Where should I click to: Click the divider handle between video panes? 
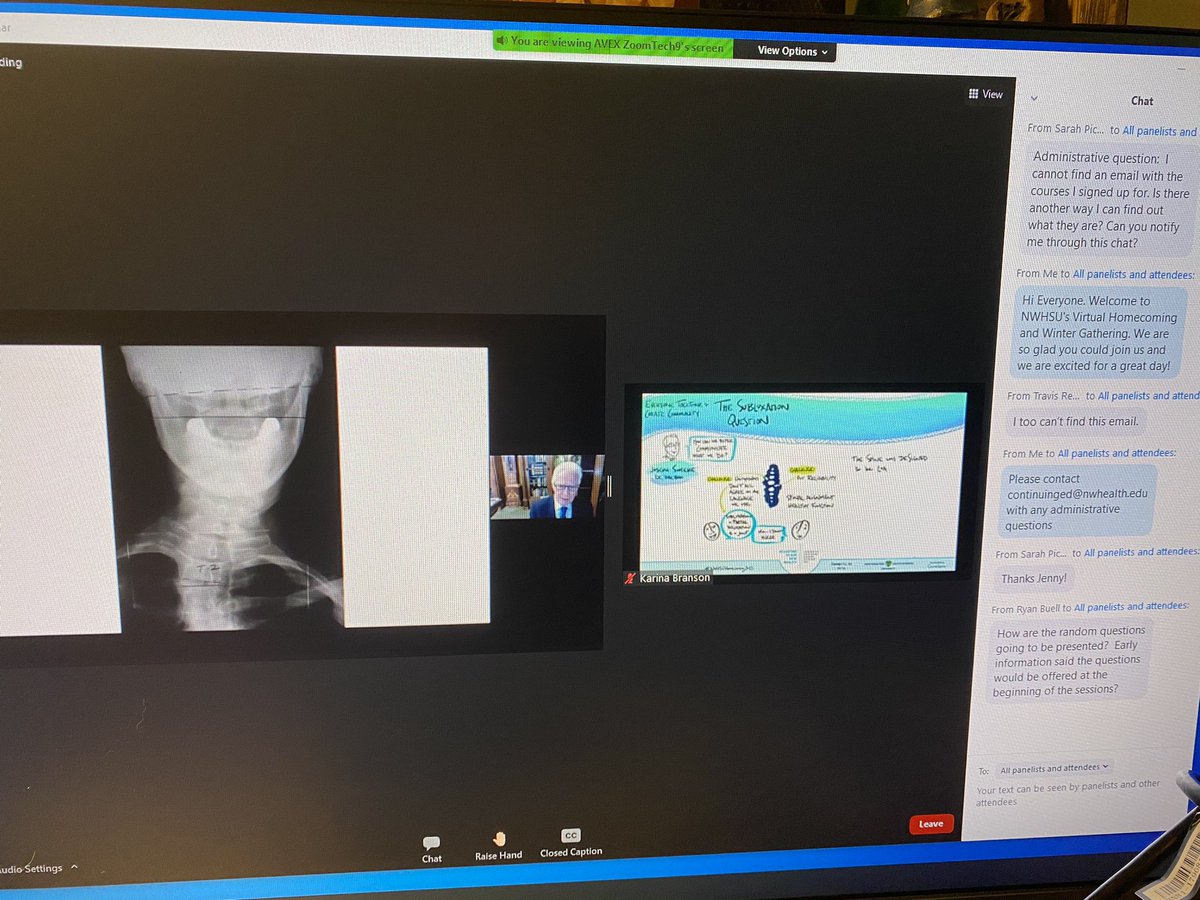coord(610,486)
